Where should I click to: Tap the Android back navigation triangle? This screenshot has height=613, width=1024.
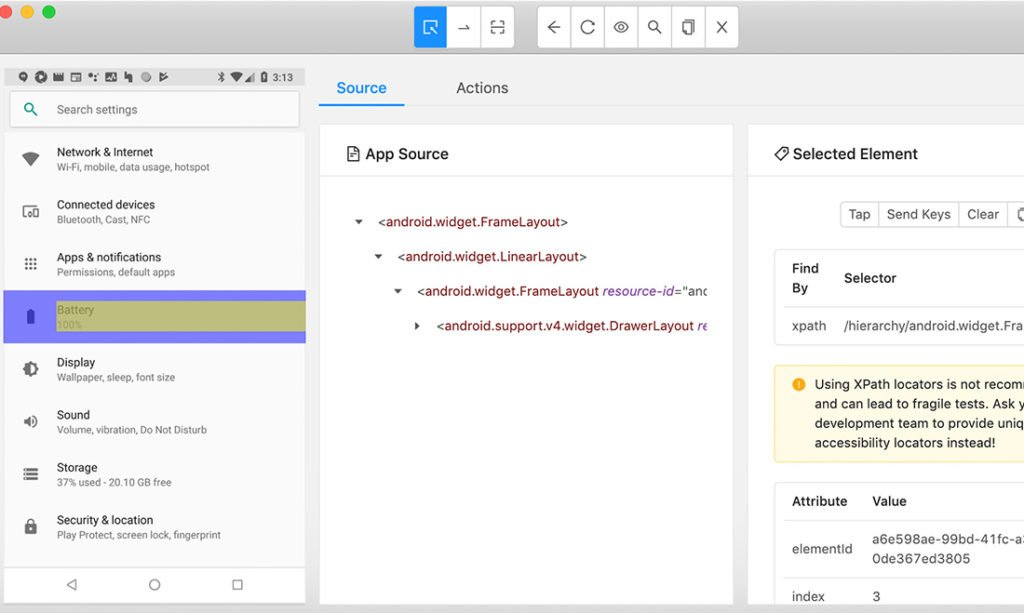pyautogui.click(x=72, y=584)
